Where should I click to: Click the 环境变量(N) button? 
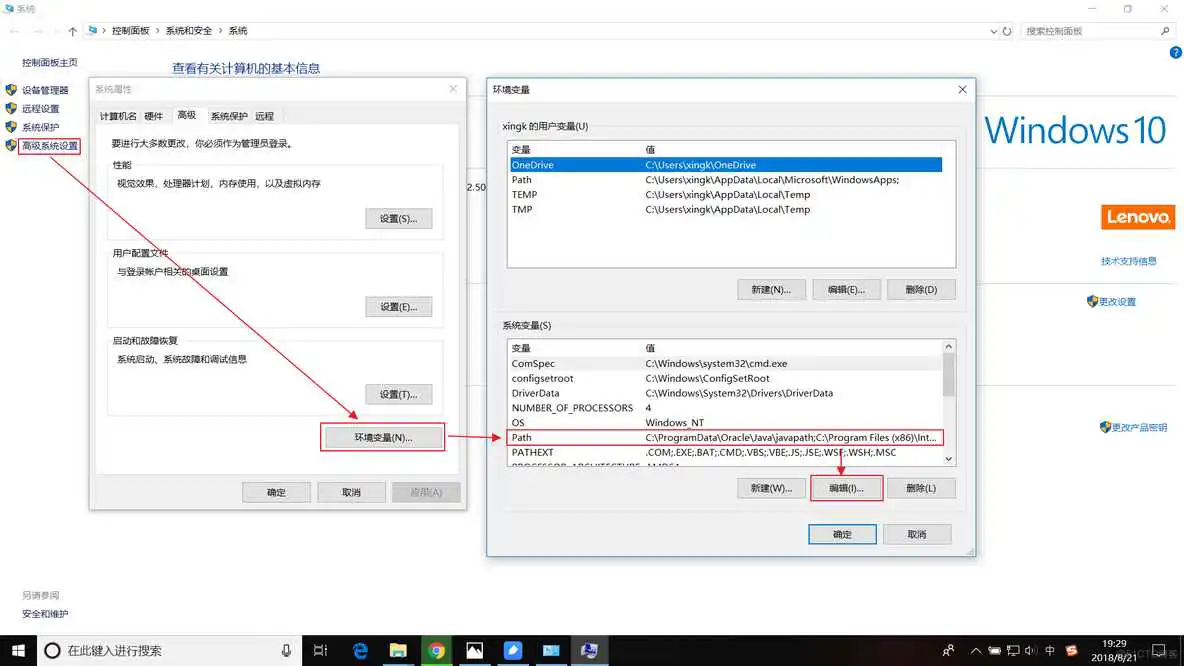(x=382, y=436)
